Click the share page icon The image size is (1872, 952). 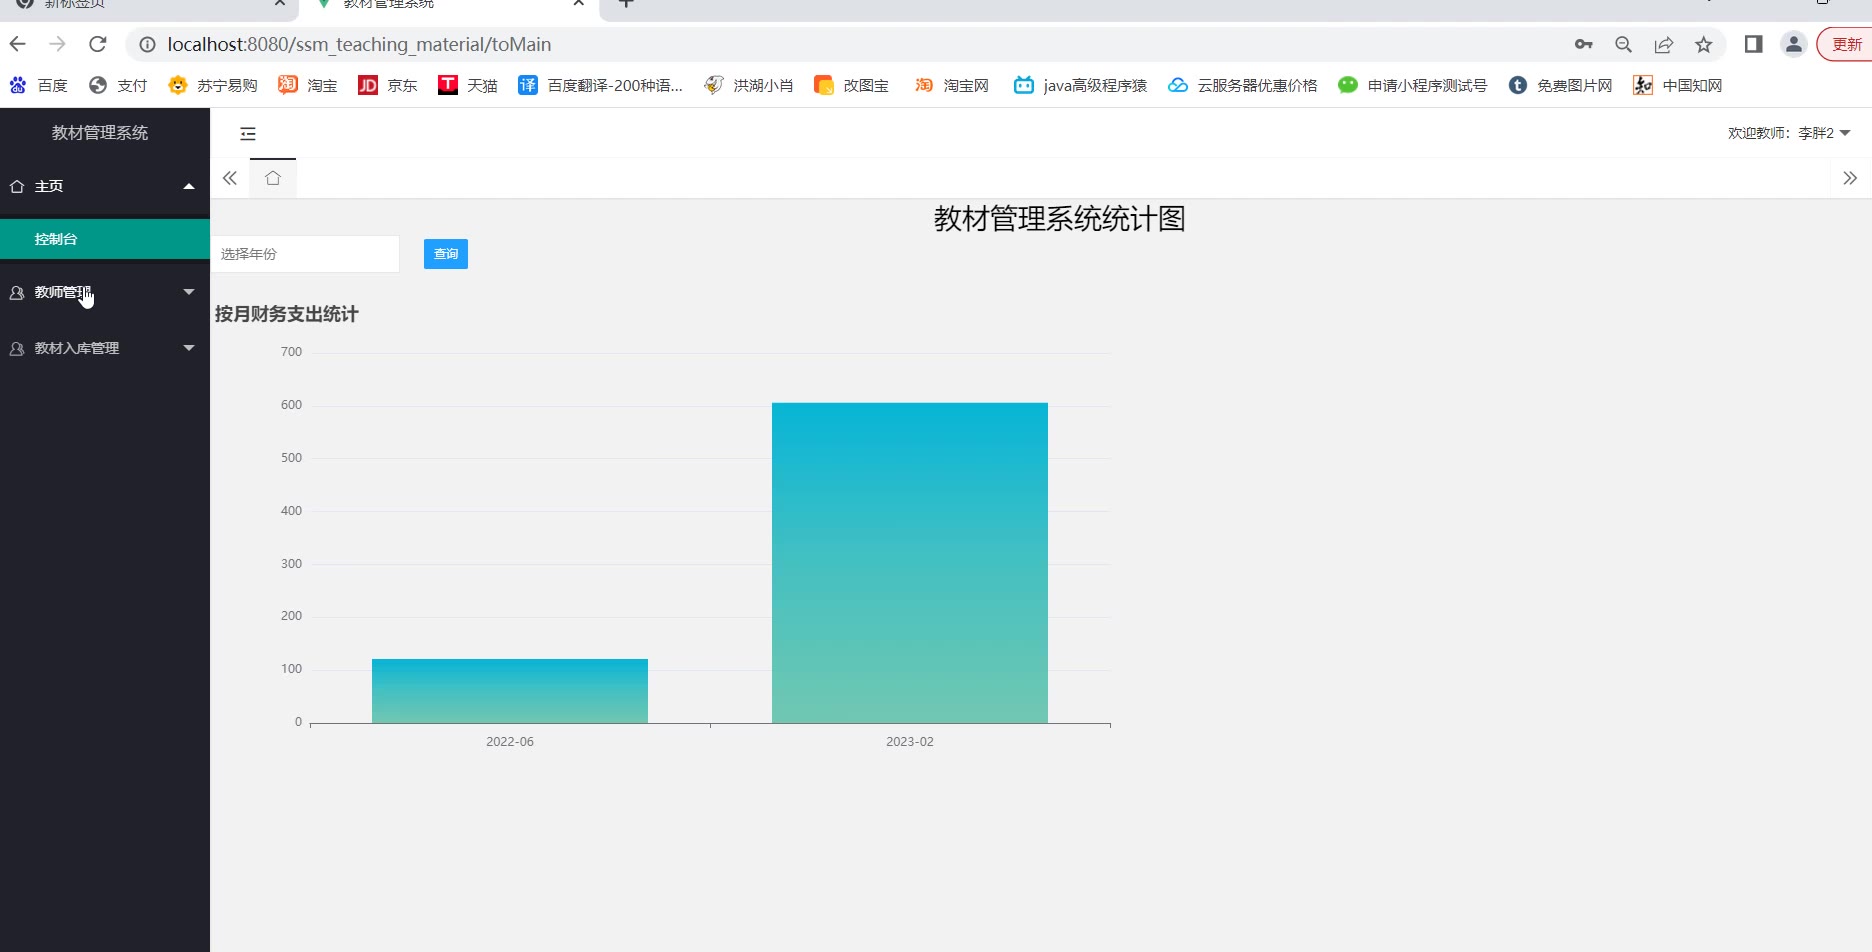click(x=1664, y=44)
